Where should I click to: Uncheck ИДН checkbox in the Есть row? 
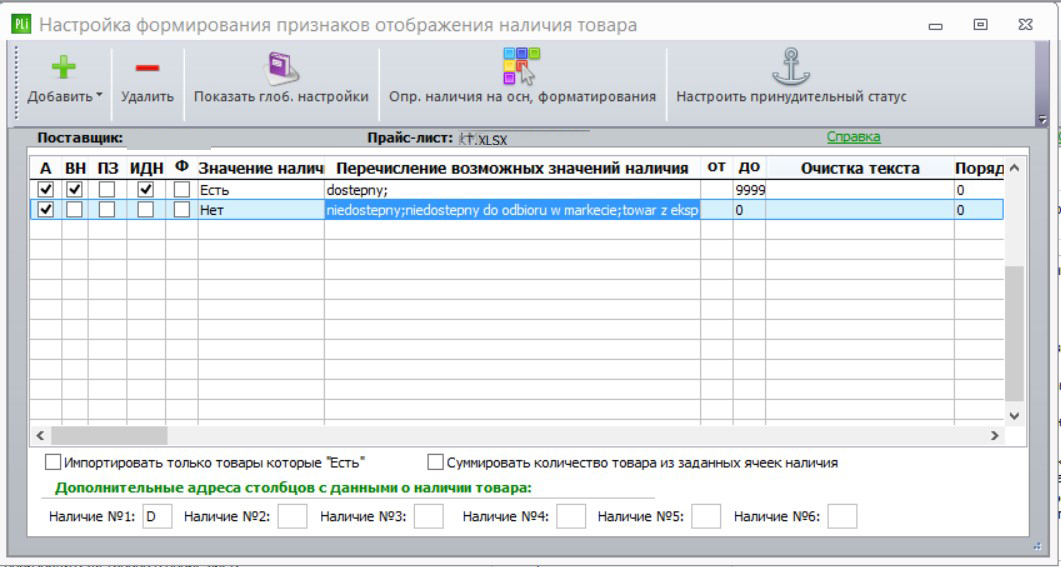[x=145, y=190]
